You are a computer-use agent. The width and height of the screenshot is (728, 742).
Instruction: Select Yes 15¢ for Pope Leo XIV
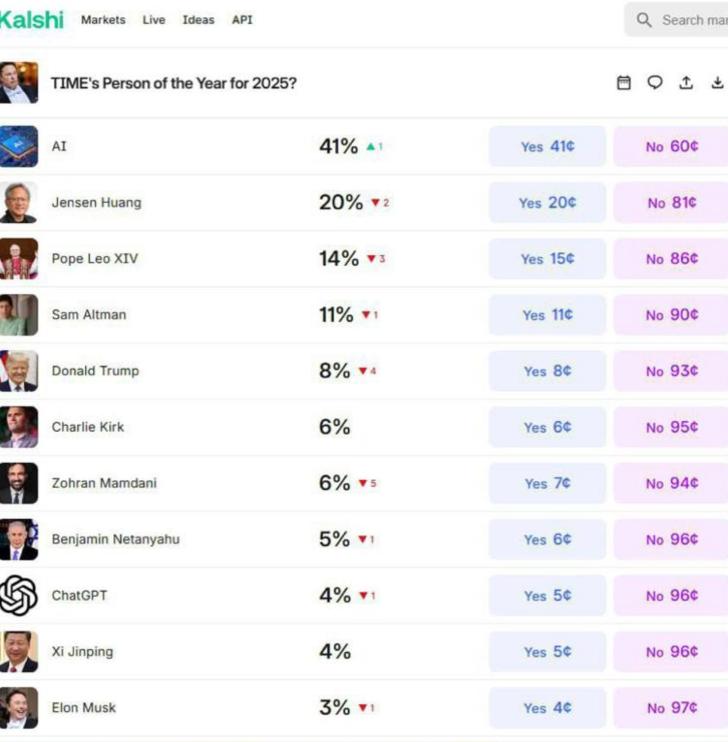click(x=547, y=258)
